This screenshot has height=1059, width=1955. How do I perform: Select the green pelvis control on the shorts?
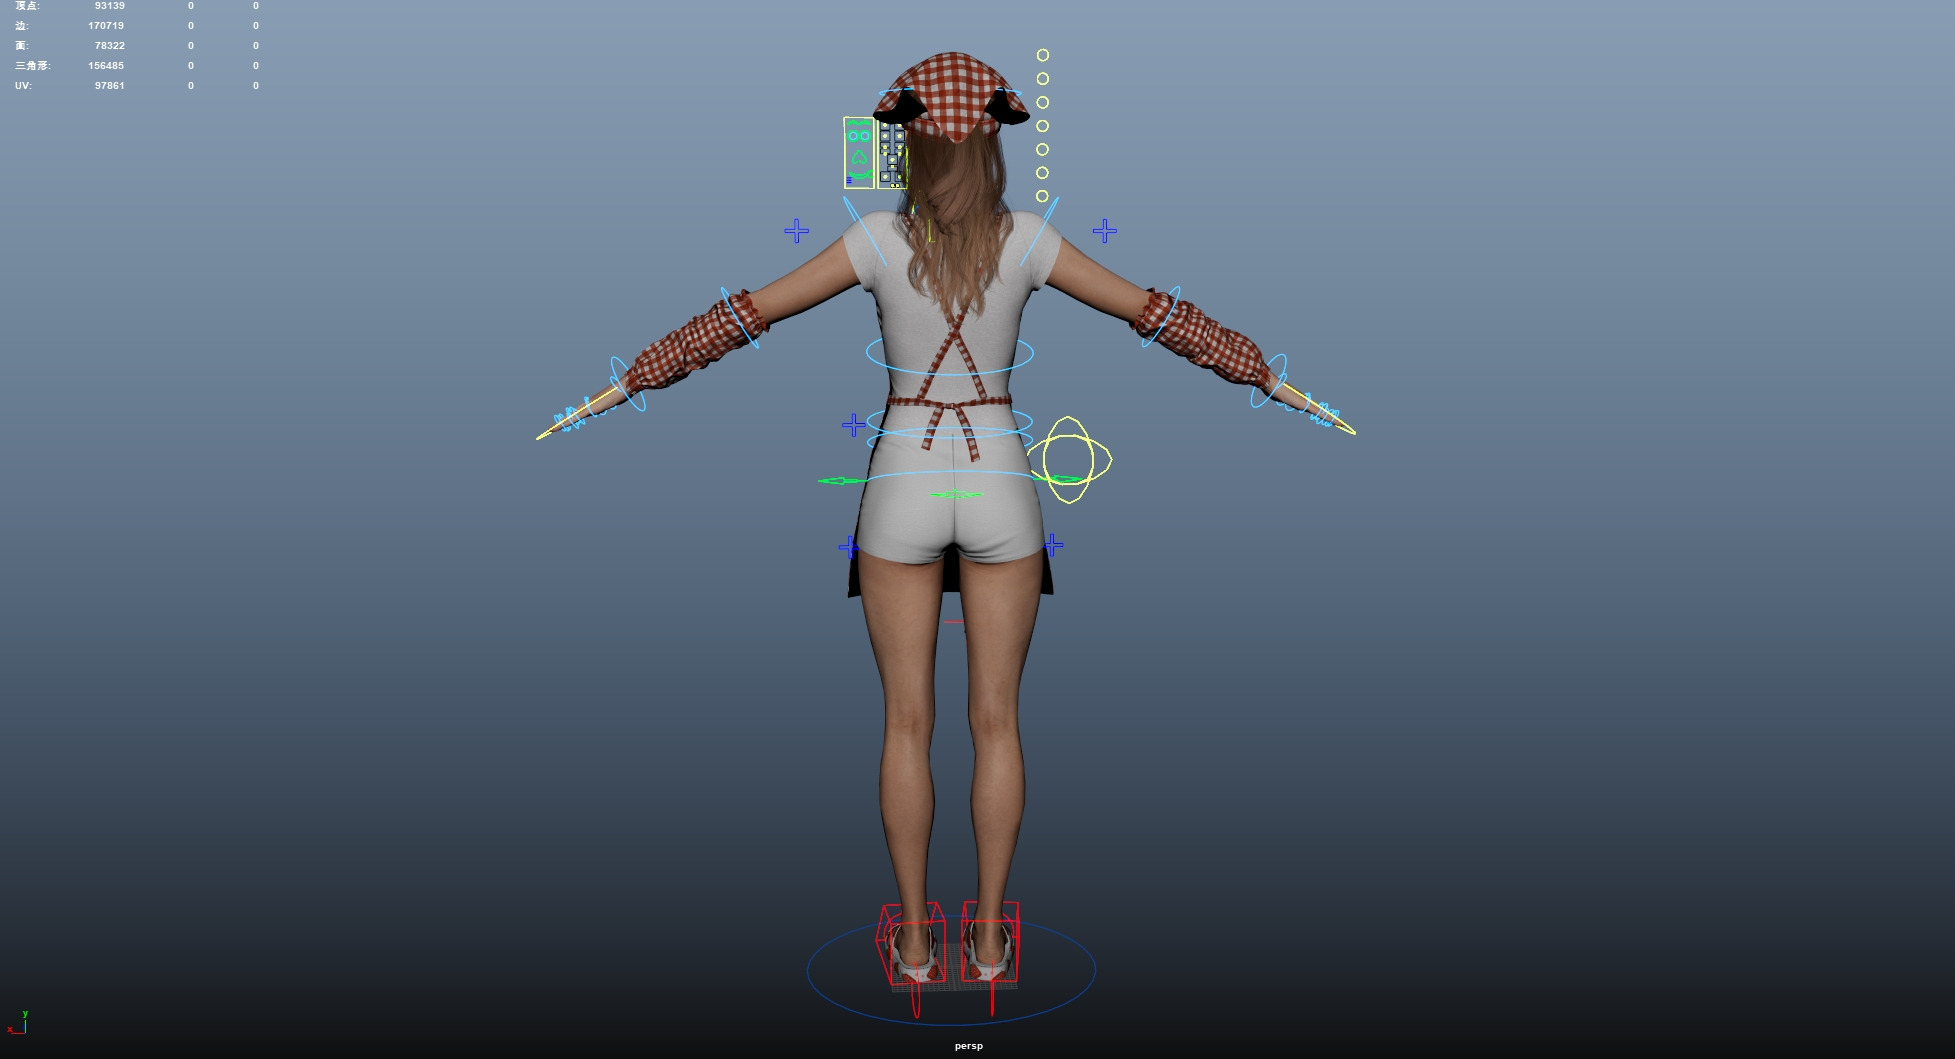[x=956, y=494]
